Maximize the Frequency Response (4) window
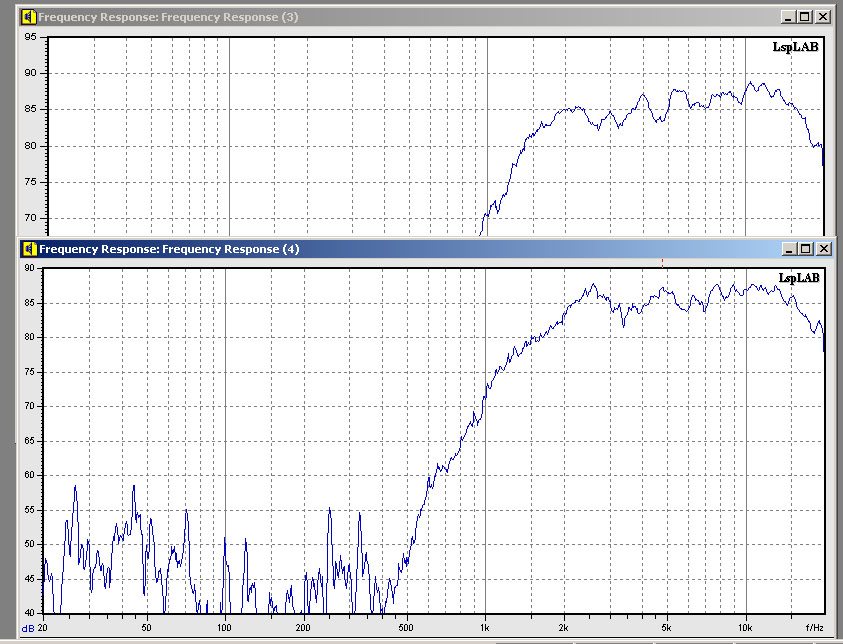Image resolution: width=843 pixels, height=644 pixels. click(806, 249)
